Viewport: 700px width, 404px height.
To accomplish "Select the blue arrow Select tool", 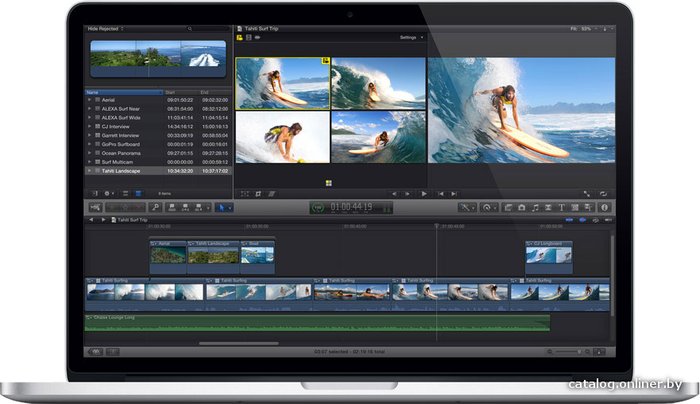I will pyautogui.click(x=221, y=208).
